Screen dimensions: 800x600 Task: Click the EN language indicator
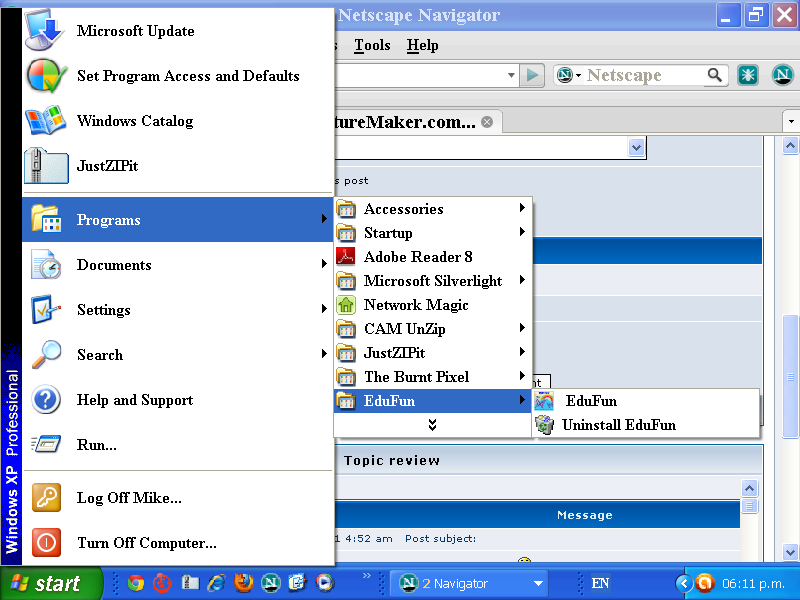tap(600, 583)
